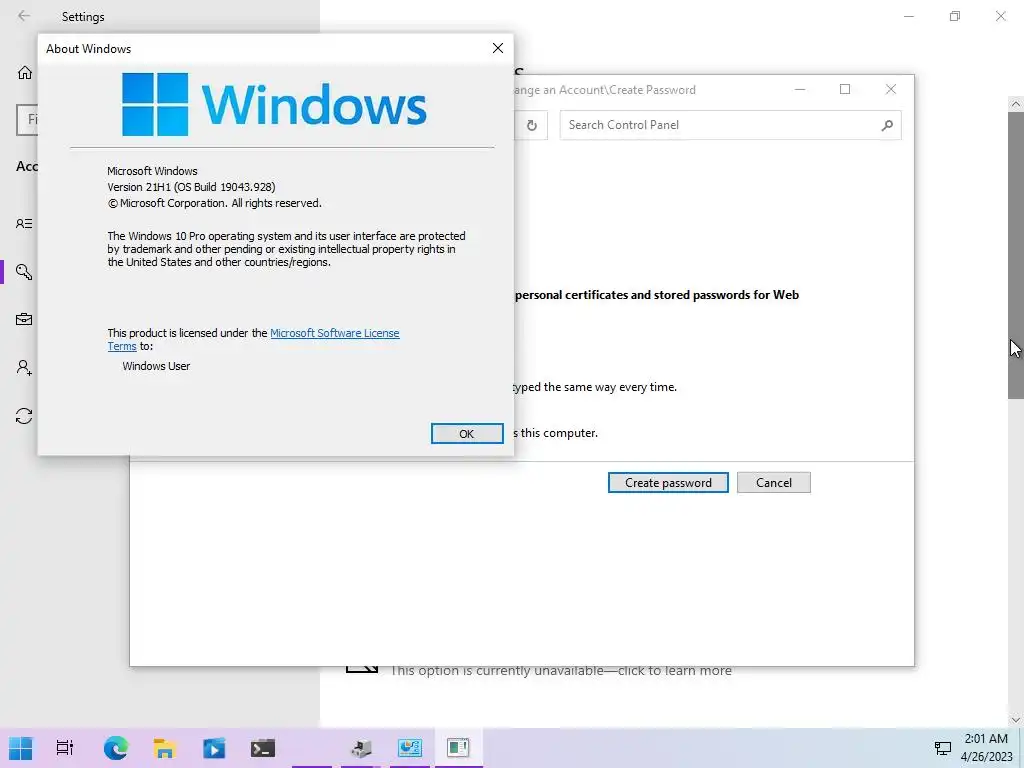Open the terminal app on taskbar
Image resolution: width=1024 pixels, height=768 pixels.
263,748
